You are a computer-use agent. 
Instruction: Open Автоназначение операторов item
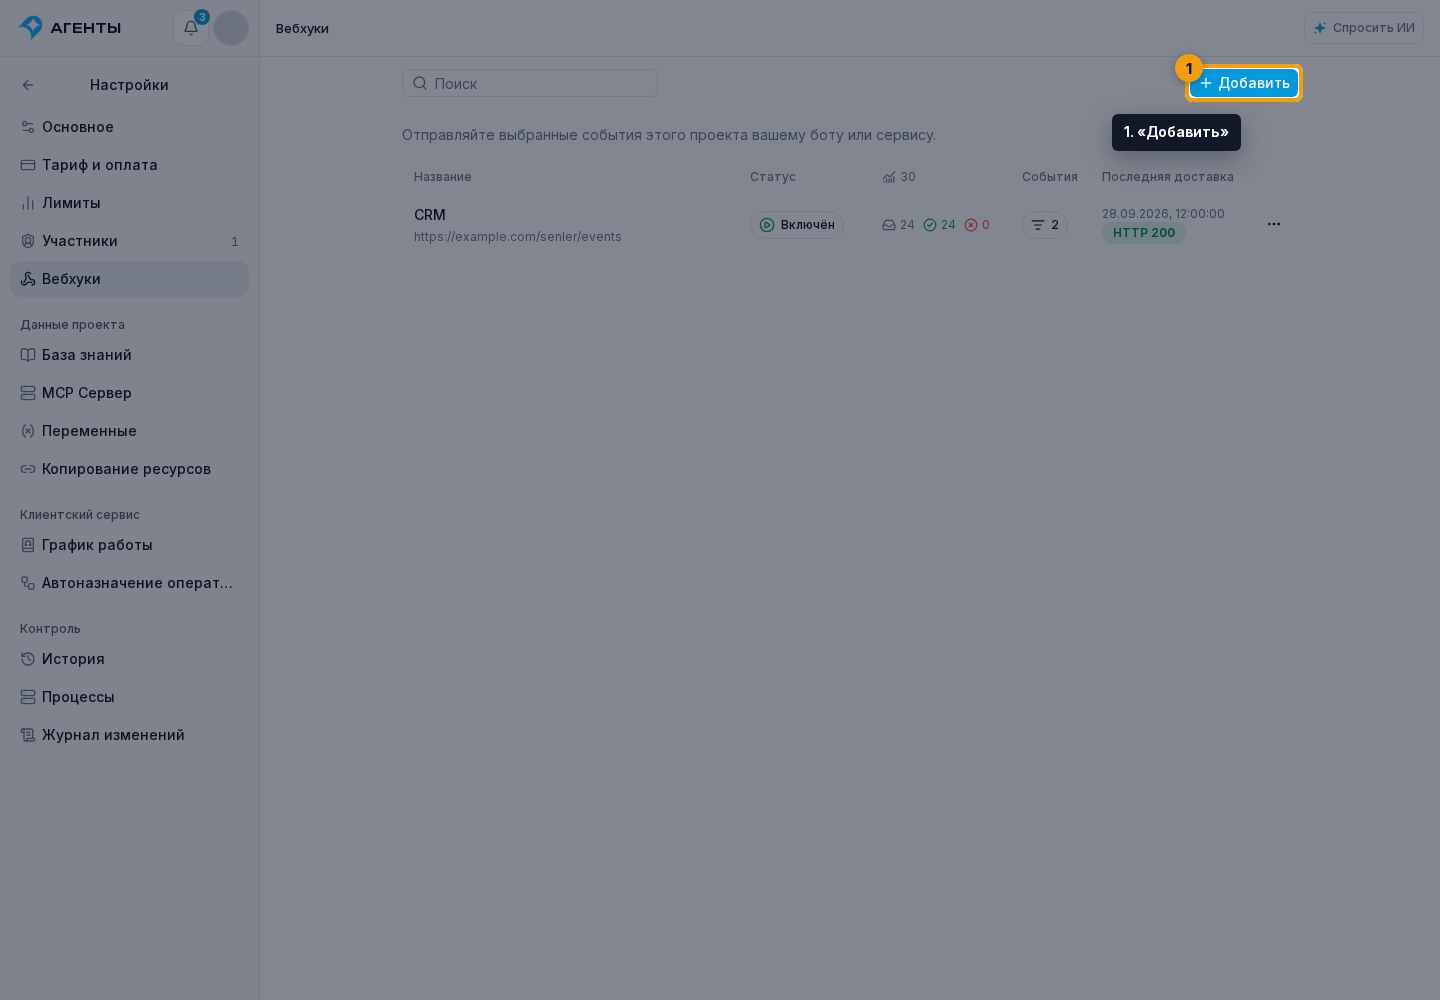click(129, 583)
